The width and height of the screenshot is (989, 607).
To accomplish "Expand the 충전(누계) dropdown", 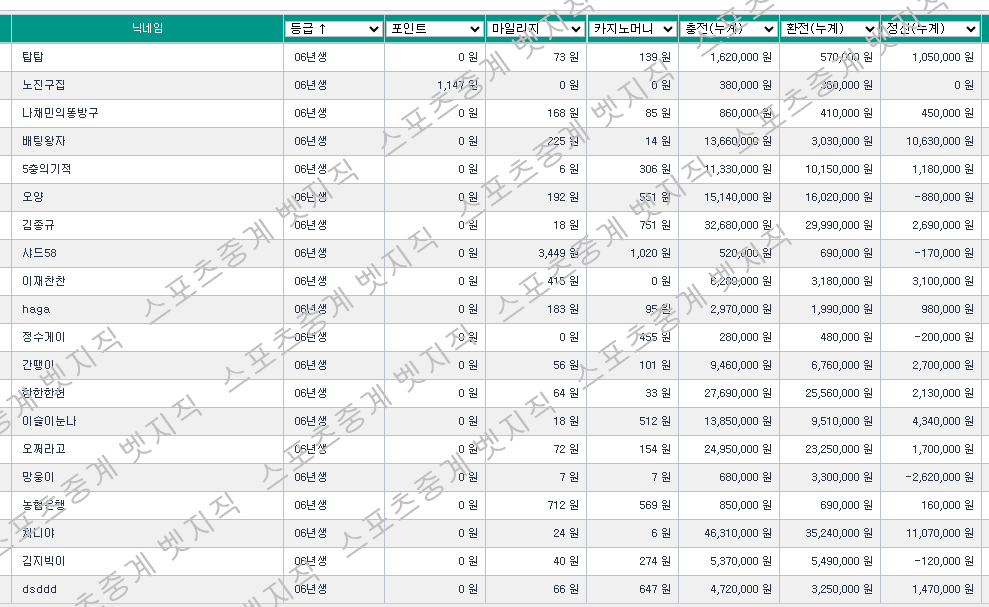I will coord(729,29).
